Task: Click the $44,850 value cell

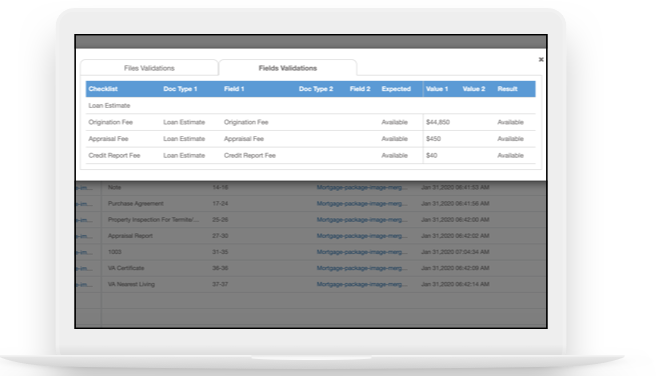Action: (438, 122)
